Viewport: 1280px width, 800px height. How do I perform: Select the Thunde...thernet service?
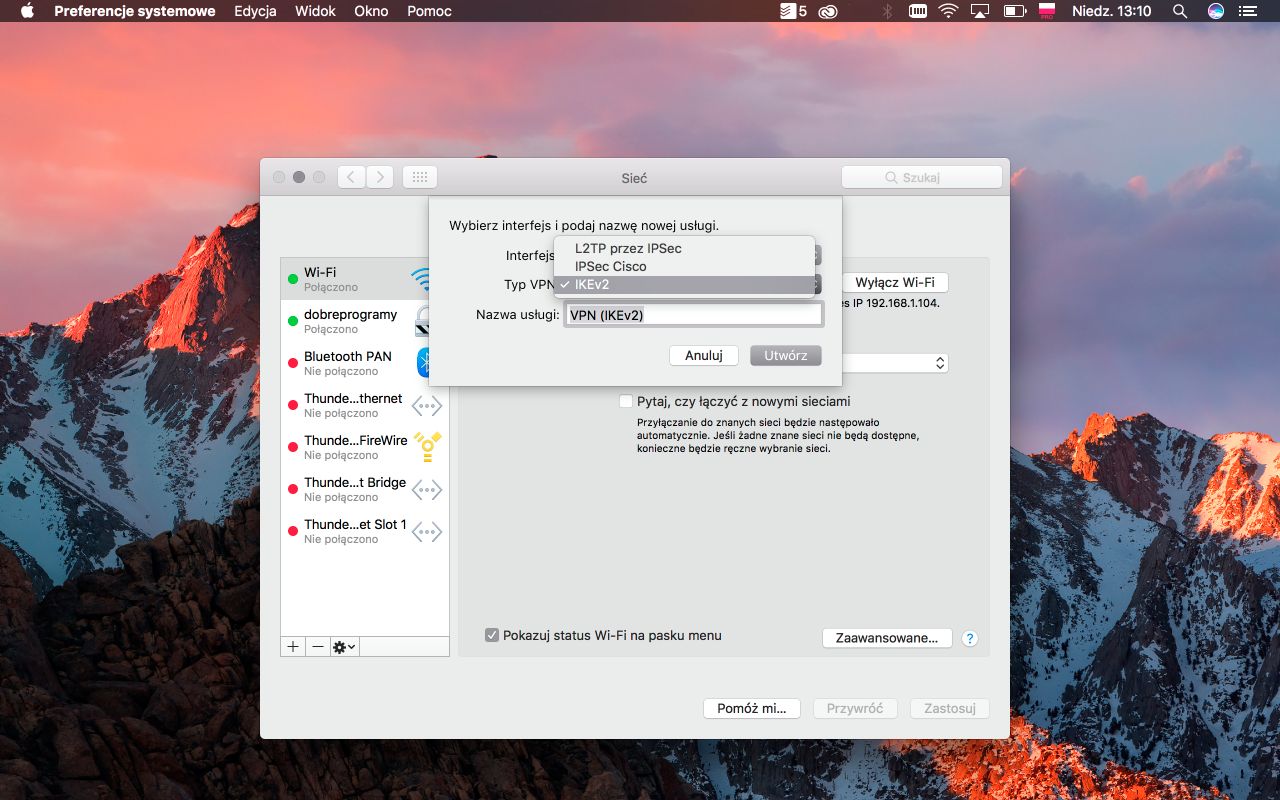[365, 405]
